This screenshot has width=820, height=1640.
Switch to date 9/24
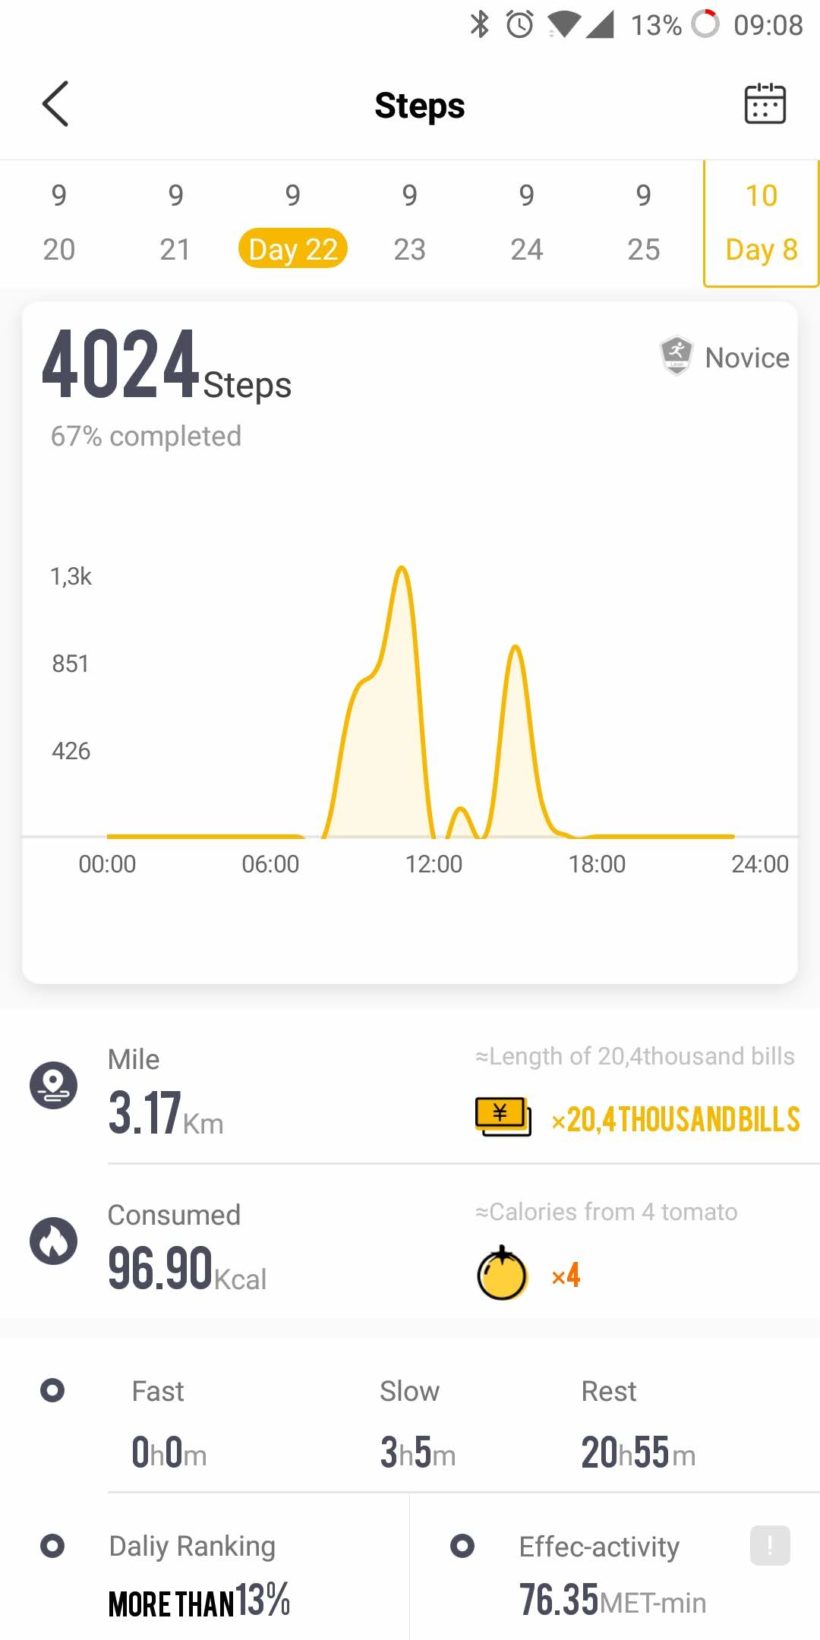527,223
